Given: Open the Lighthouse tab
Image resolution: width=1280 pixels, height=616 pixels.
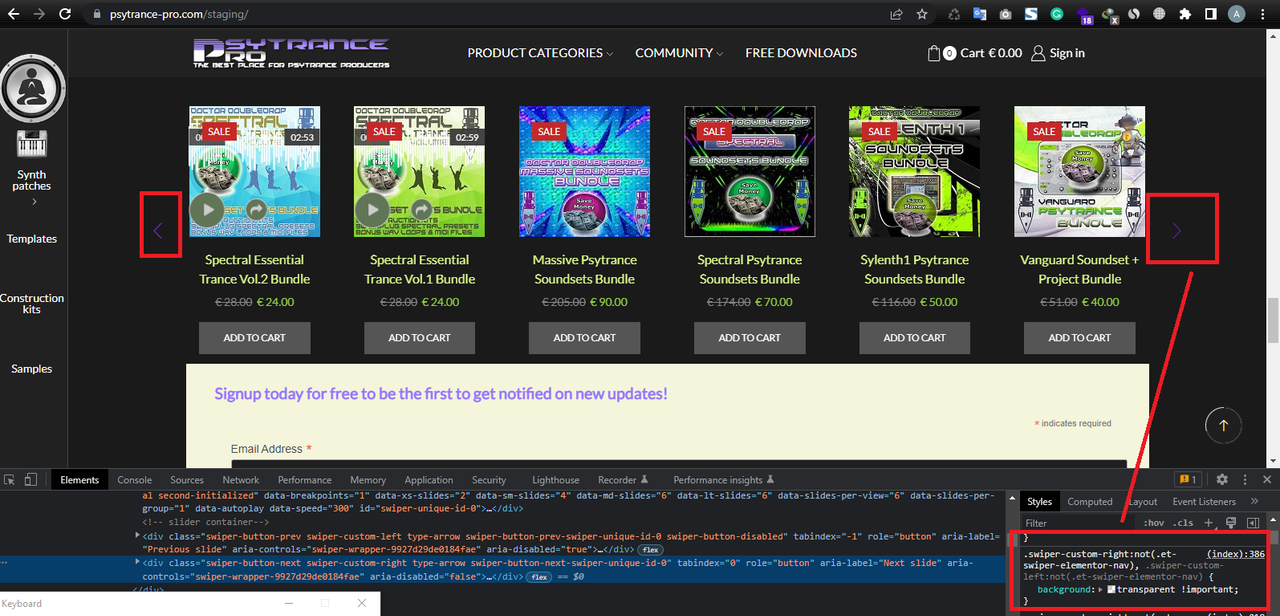Looking at the screenshot, I should click(555, 480).
